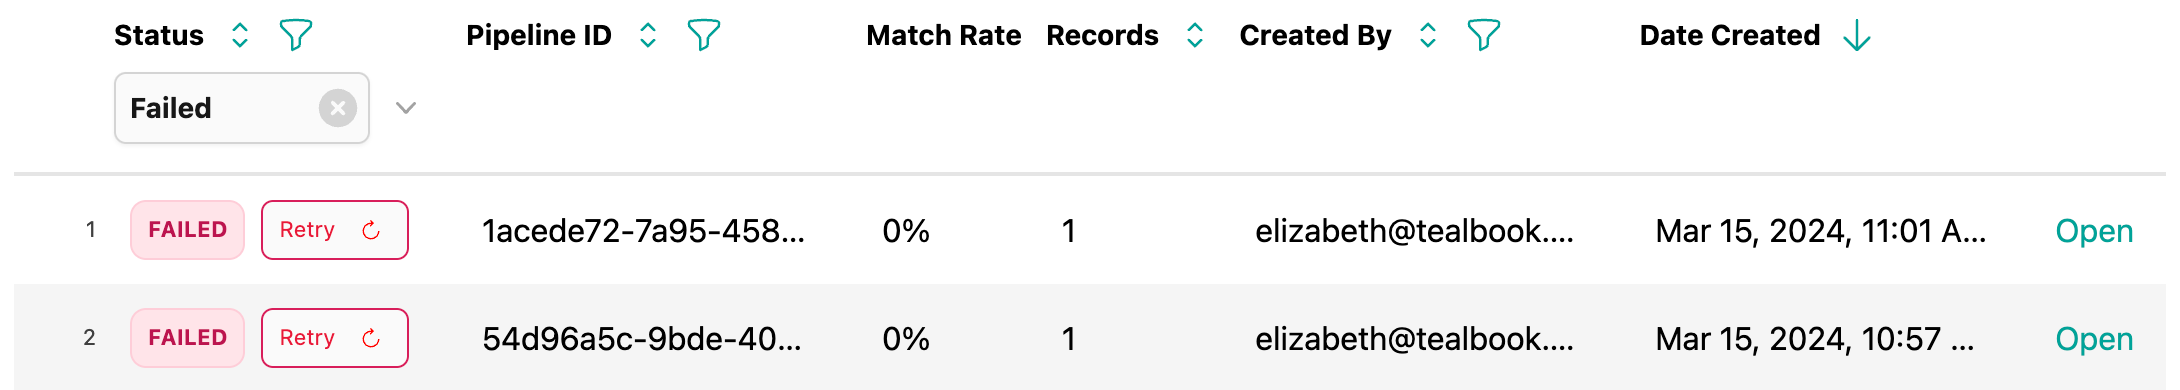
Task: Clear the Failed status filter
Action: [x=338, y=108]
